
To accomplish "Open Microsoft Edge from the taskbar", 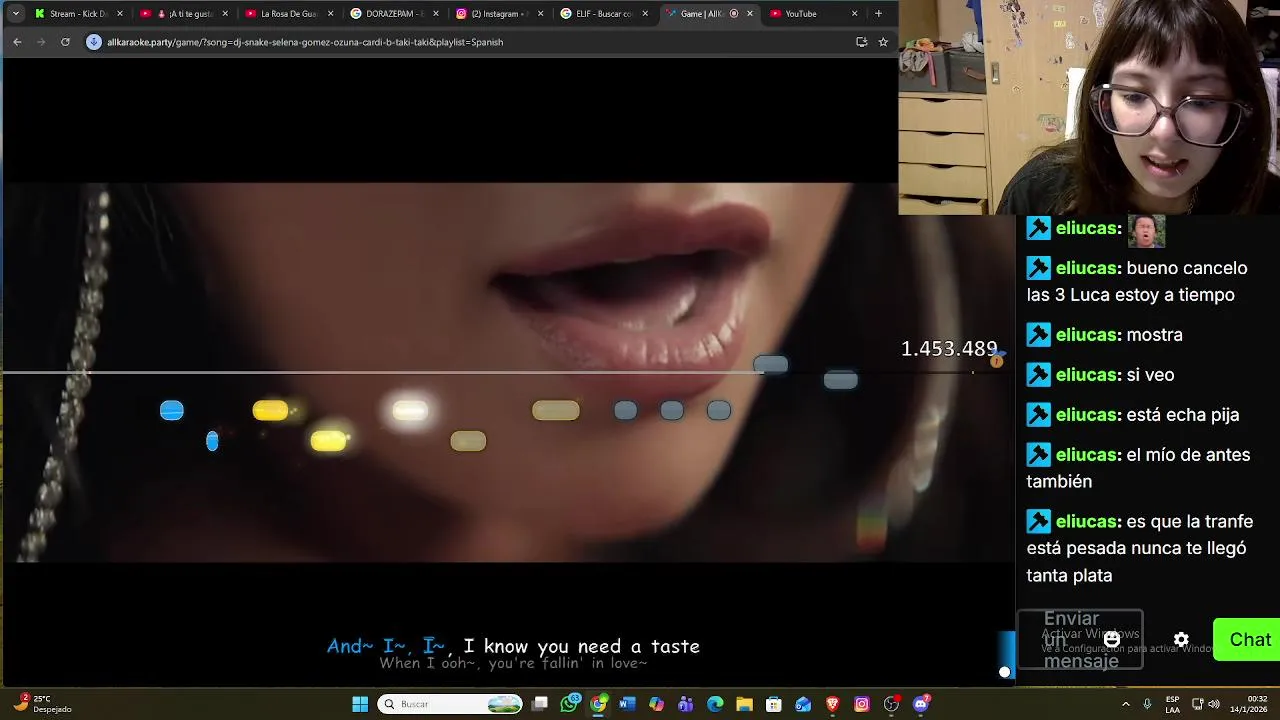I will [x=715, y=704].
